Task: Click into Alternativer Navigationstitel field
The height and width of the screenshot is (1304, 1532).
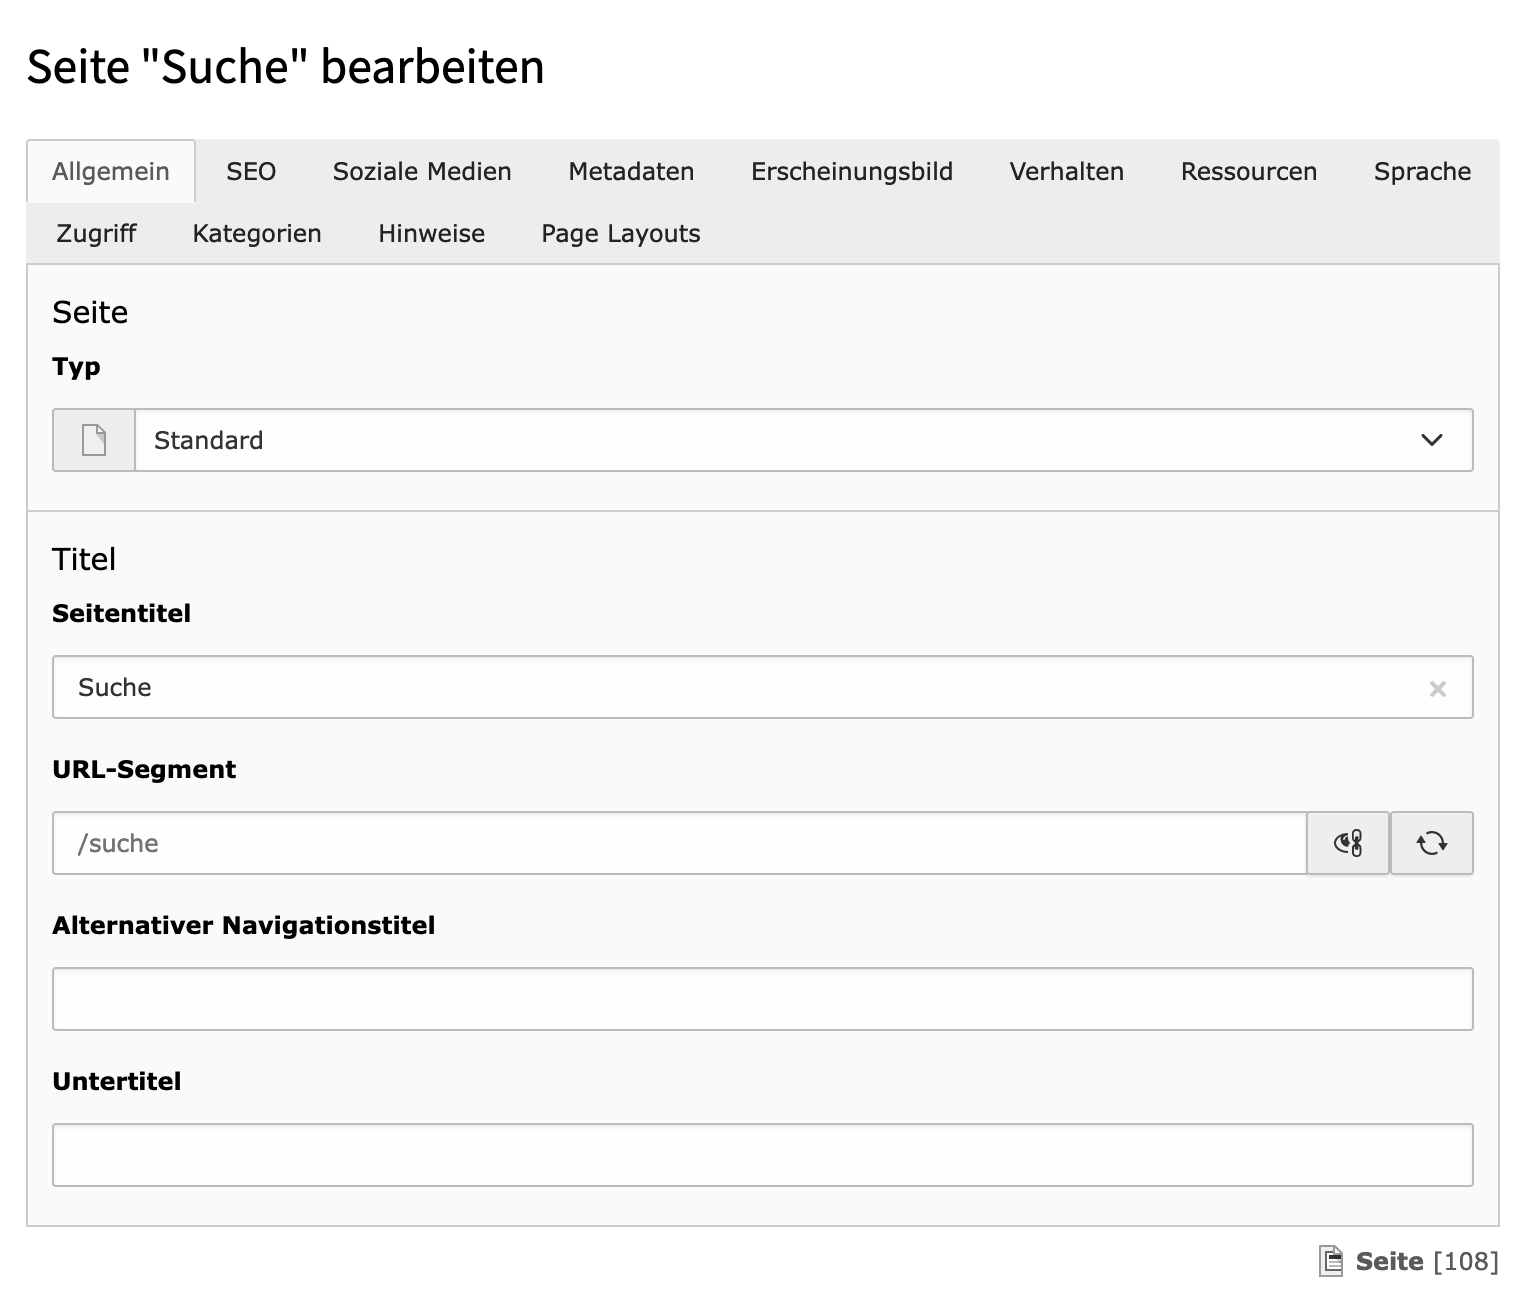Action: pyautogui.click(x=762, y=999)
